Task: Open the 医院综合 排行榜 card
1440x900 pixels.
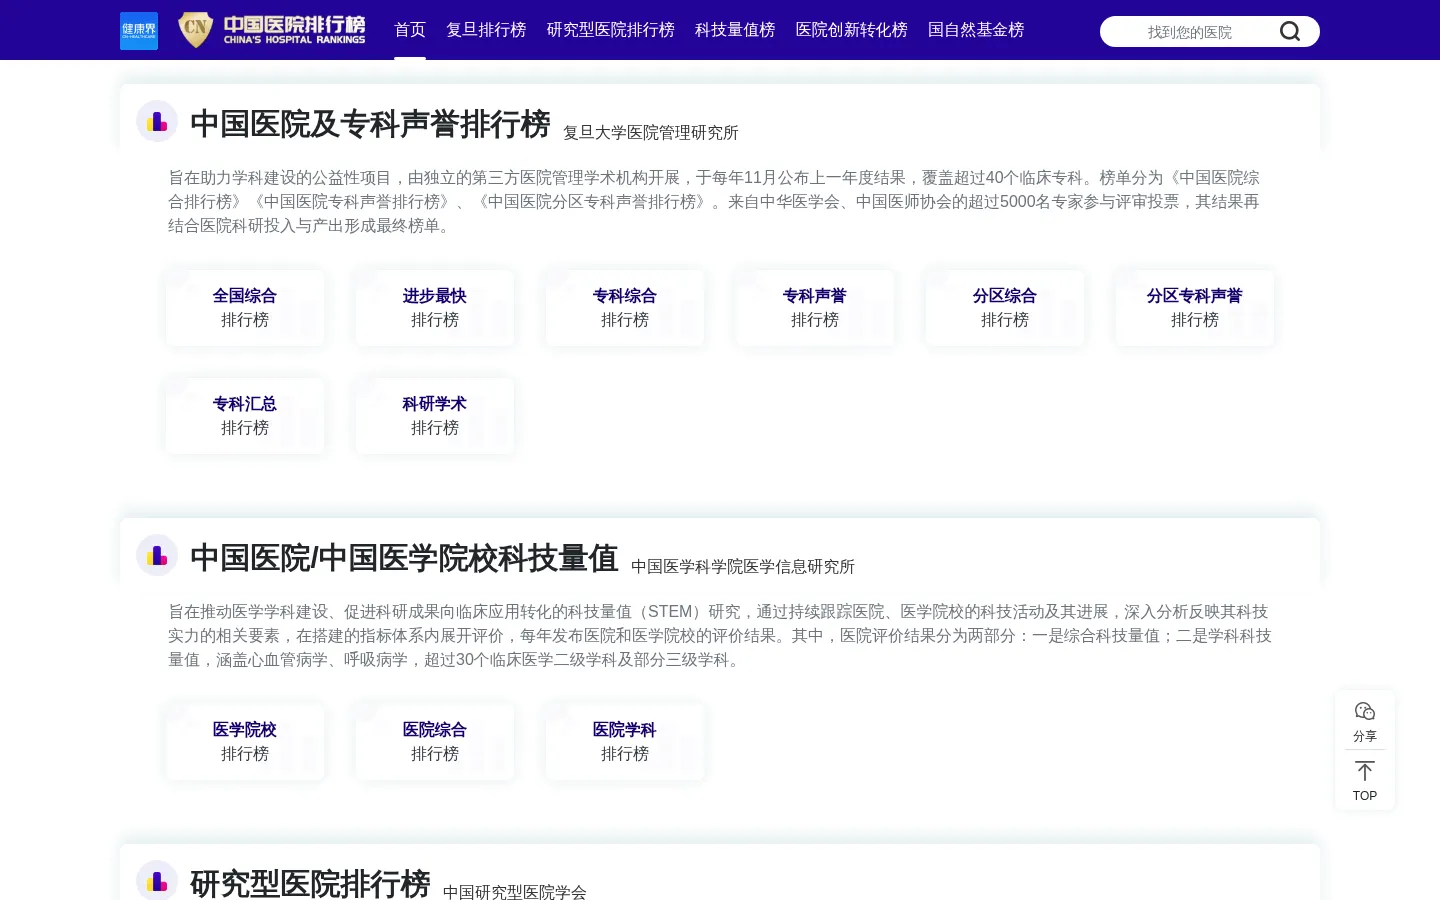Action: pos(435,742)
